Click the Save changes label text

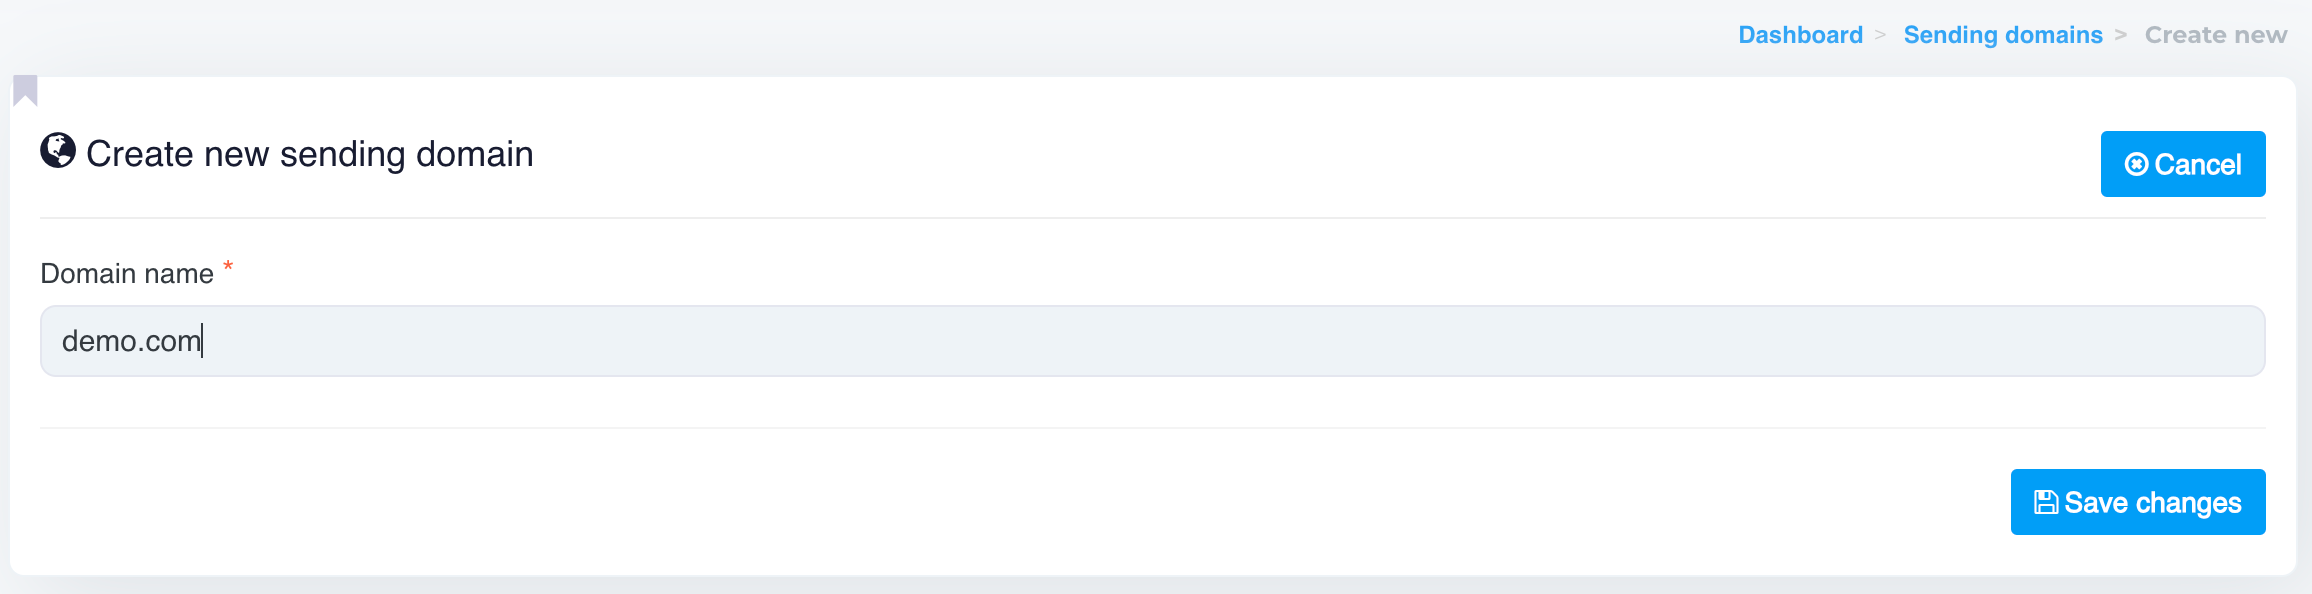pos(2152,502)
